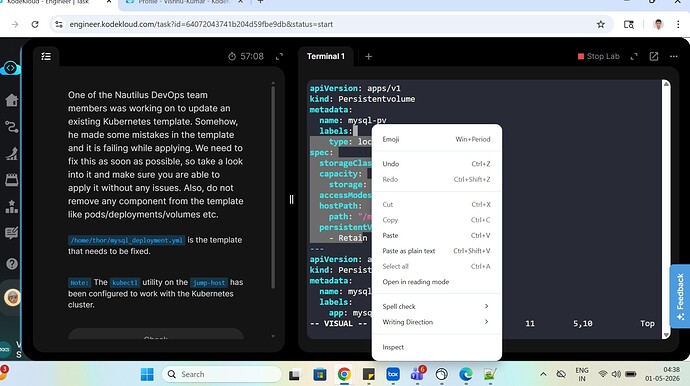Open the terminal more options menu
The height and width of the screenshot is (386, 690).
674,56
